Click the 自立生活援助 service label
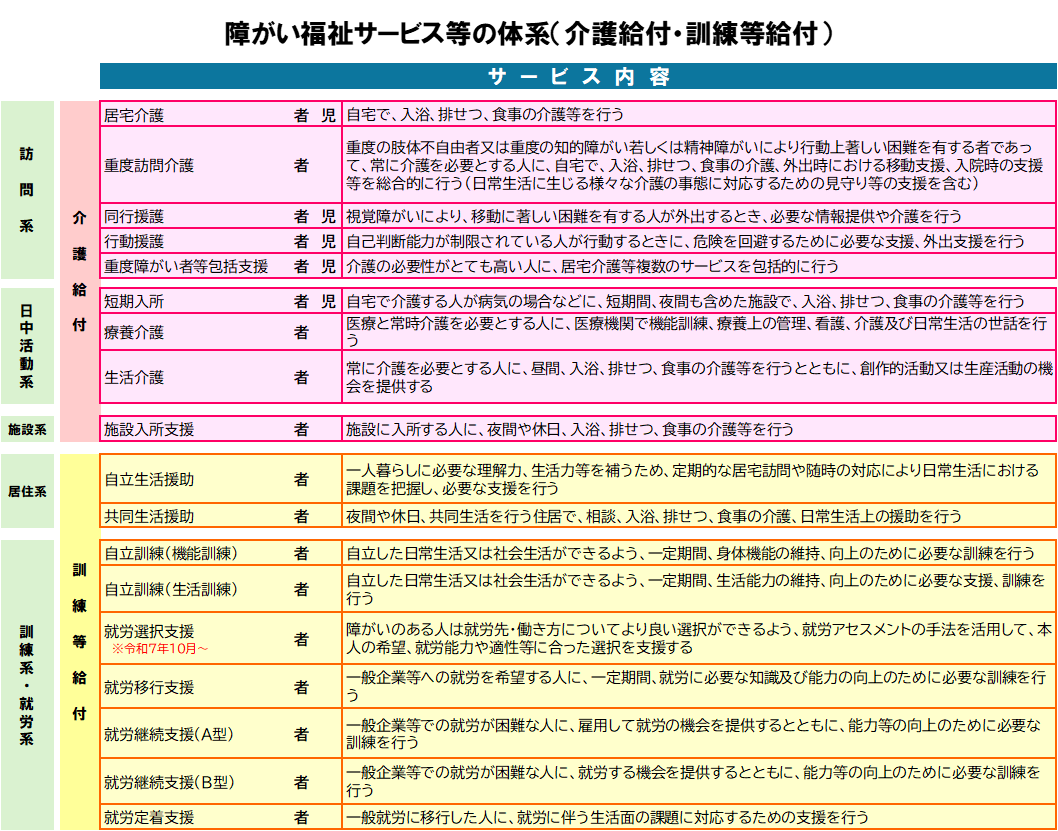 [149, 479]
